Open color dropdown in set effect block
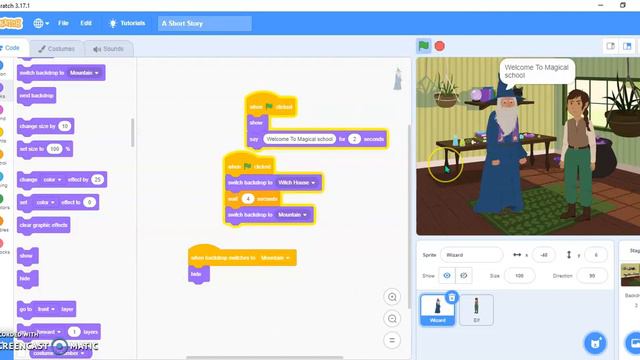 45,202
